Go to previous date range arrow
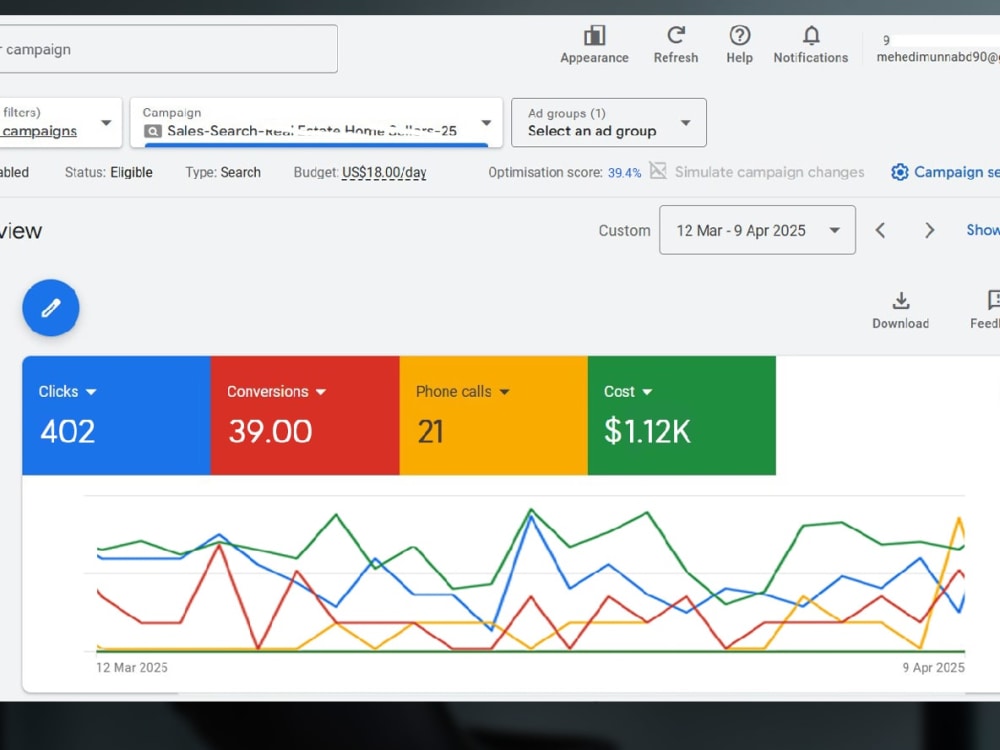 point(881,230)
